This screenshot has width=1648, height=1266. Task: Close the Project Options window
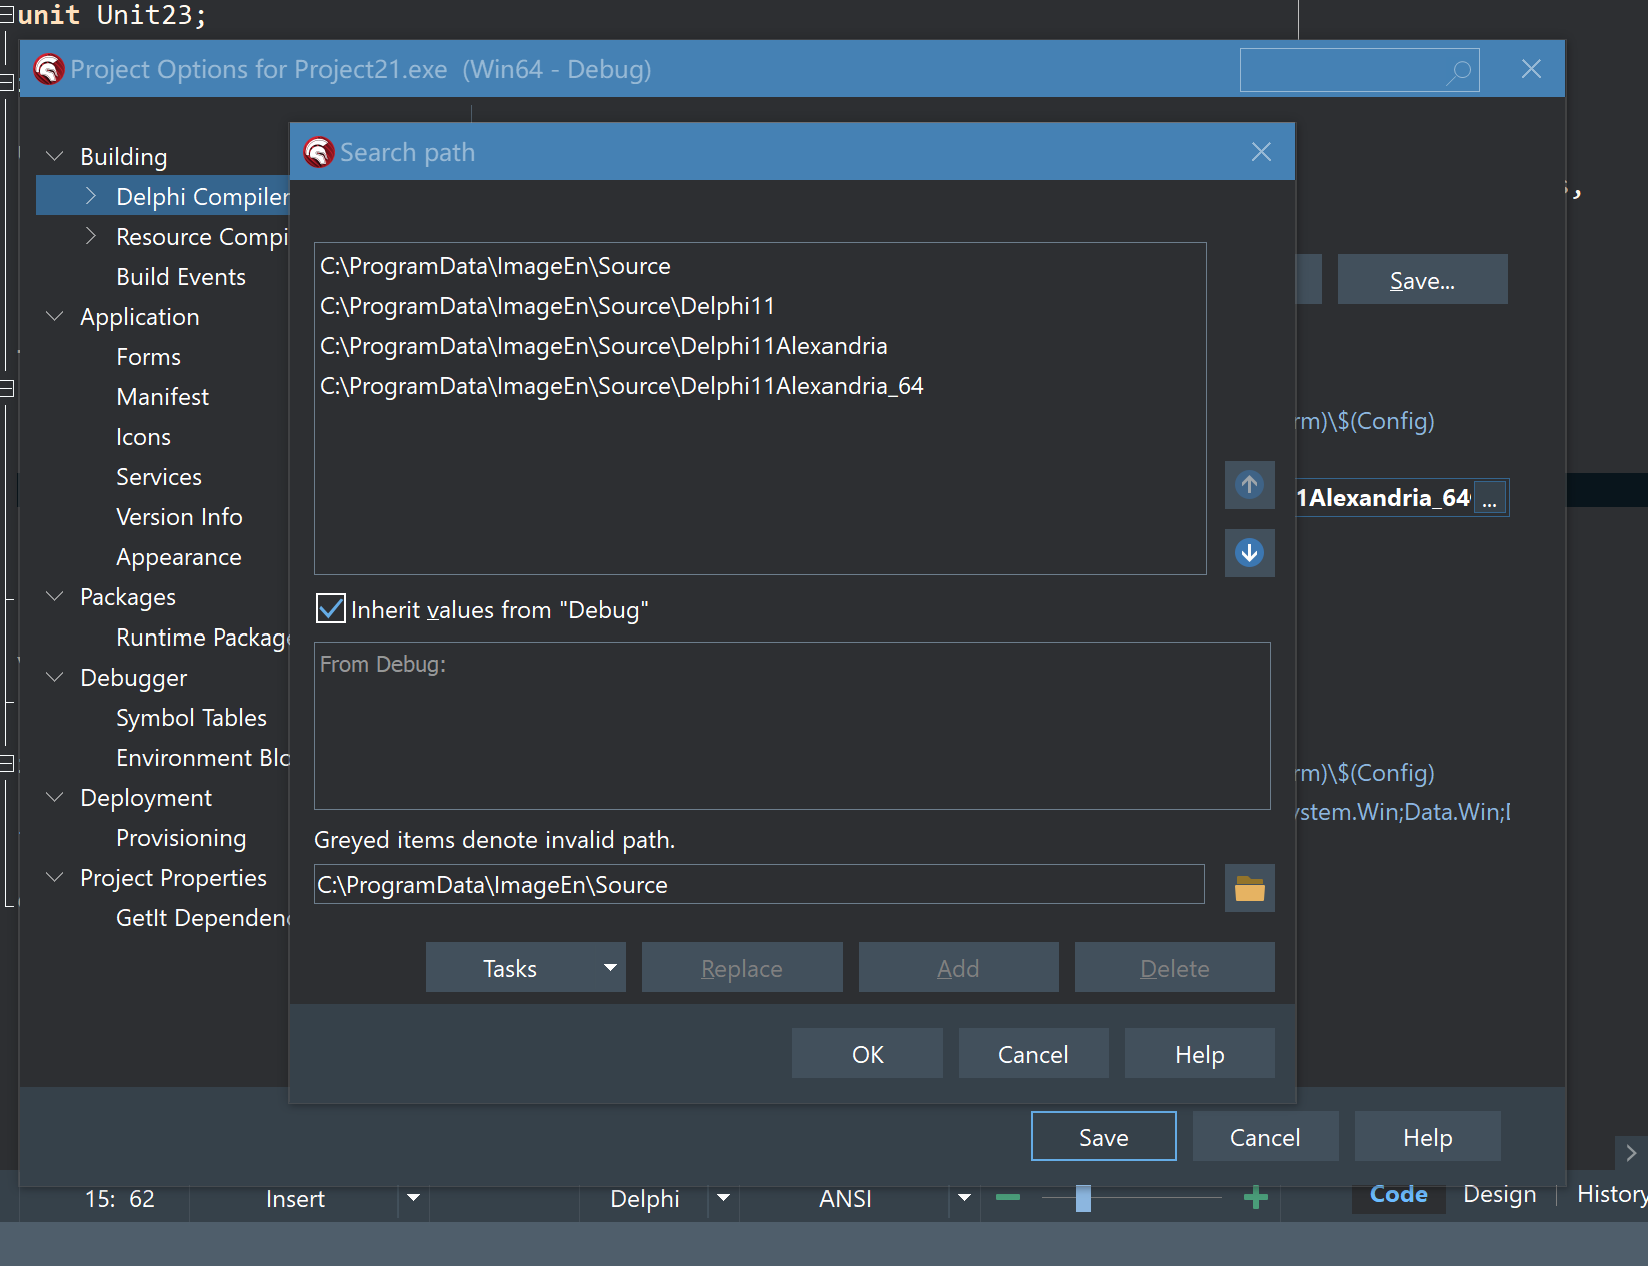pos(1531,69)
